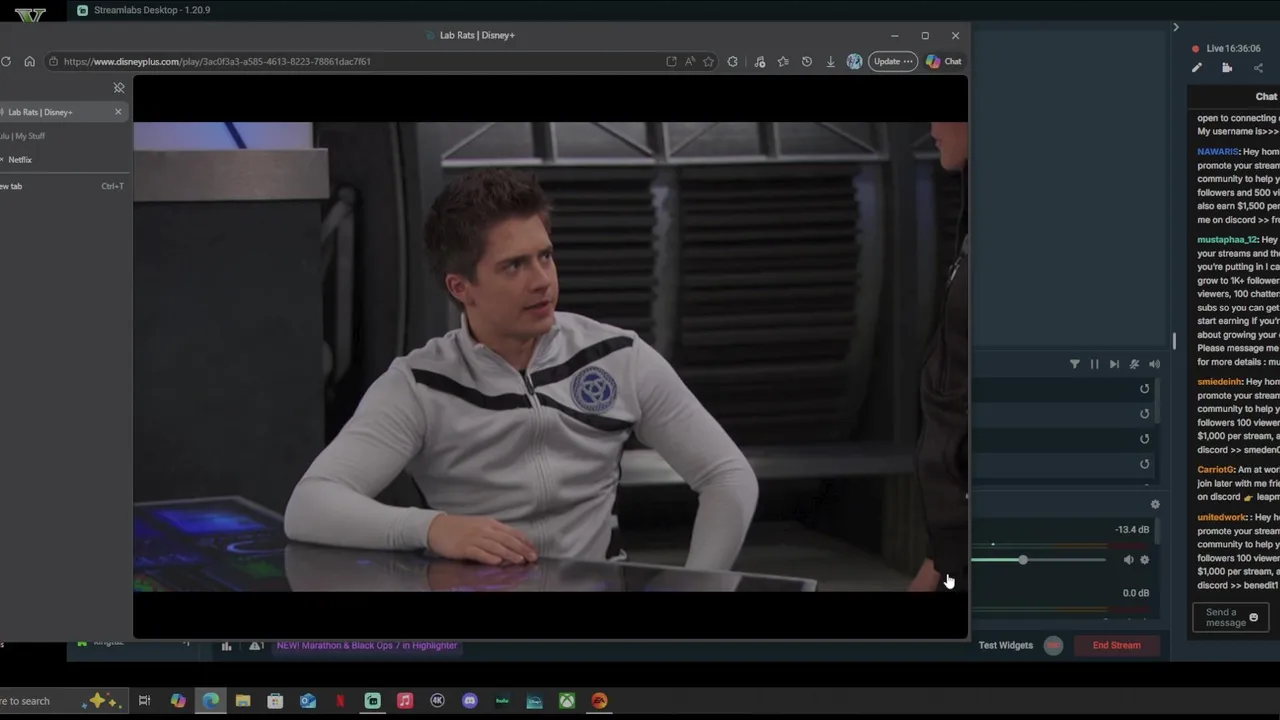Screen dimensions: 1280x720
Task: Add this page to favorites star
Action: 708,61
